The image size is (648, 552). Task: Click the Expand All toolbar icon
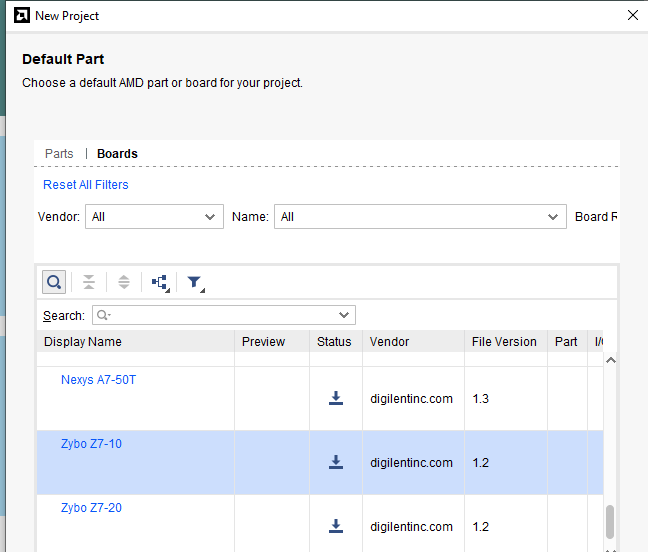124,283
